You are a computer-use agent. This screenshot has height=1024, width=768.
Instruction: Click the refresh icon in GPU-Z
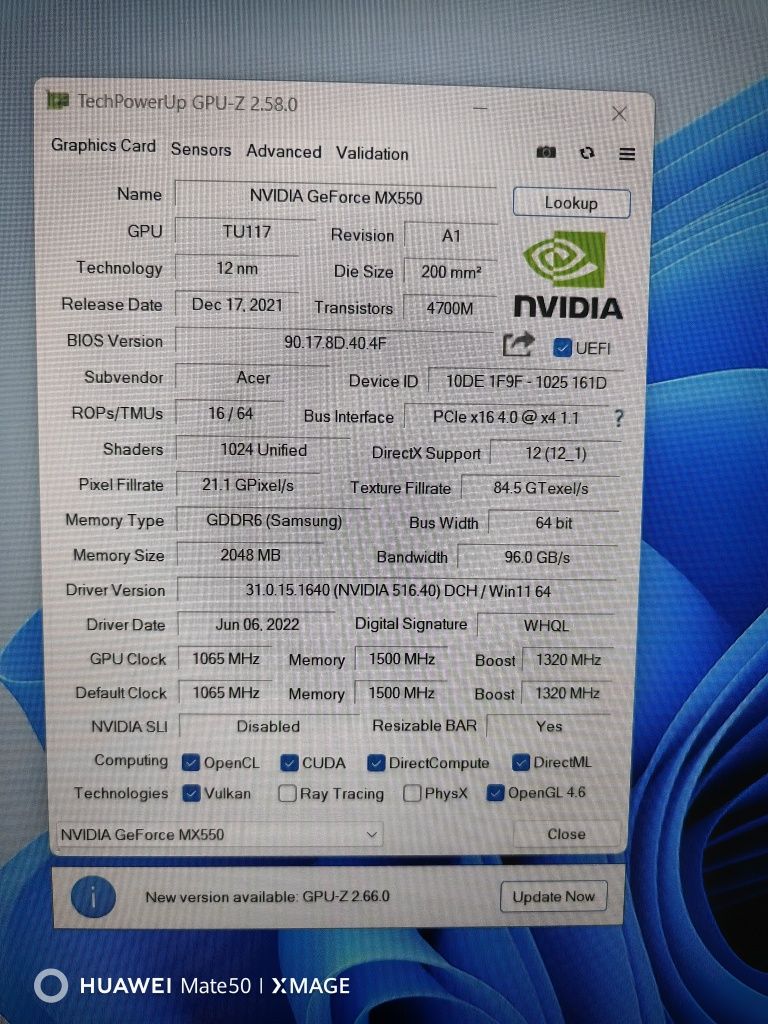click(x=587, y=153)
